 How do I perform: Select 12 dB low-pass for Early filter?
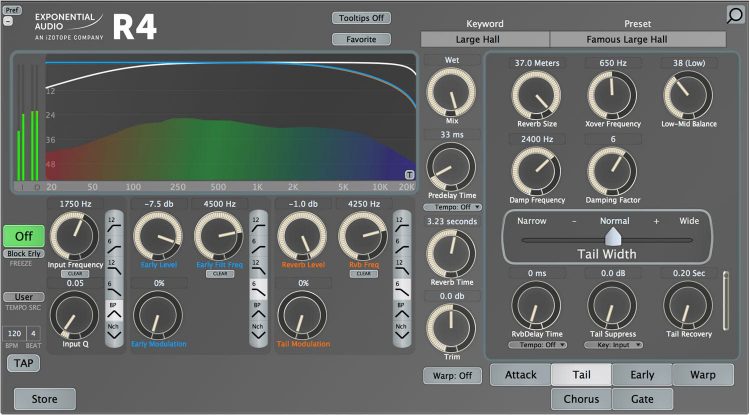(258, 267)
